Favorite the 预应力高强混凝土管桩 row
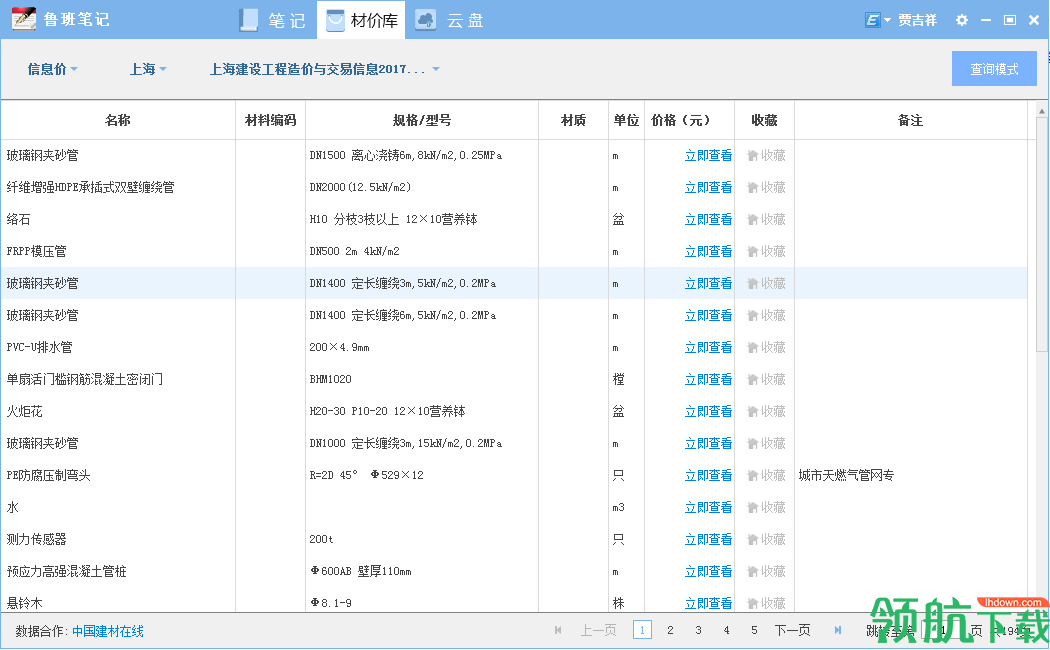The height and width of the screenshot is (650, 1050). tap(766, 572)
